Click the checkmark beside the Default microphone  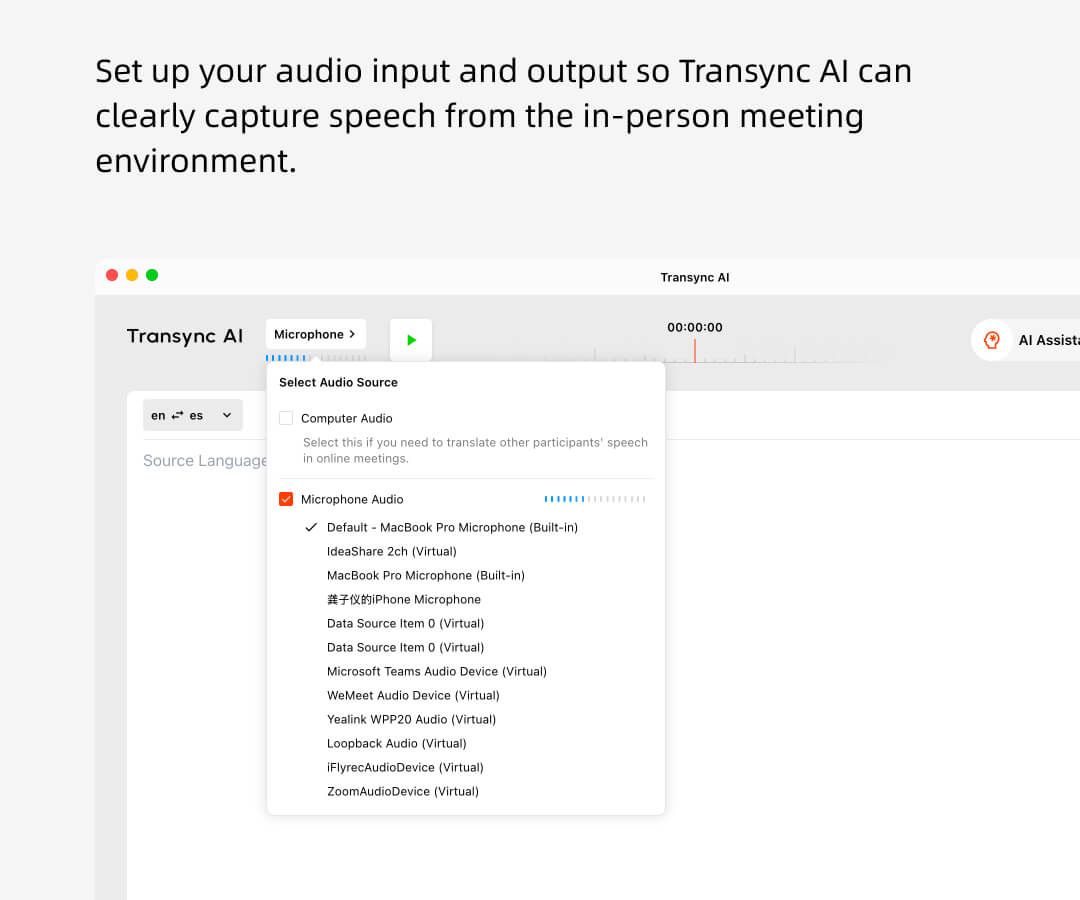coord(310,527)
